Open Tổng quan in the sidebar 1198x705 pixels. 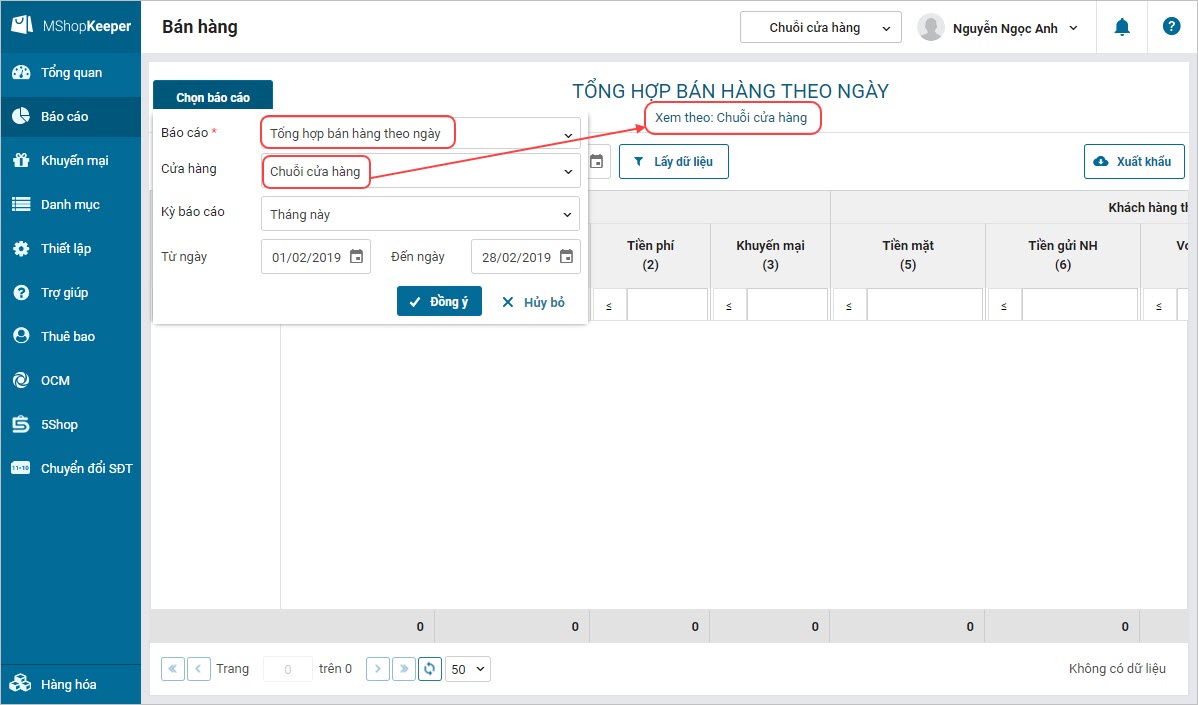coord(70,73)
